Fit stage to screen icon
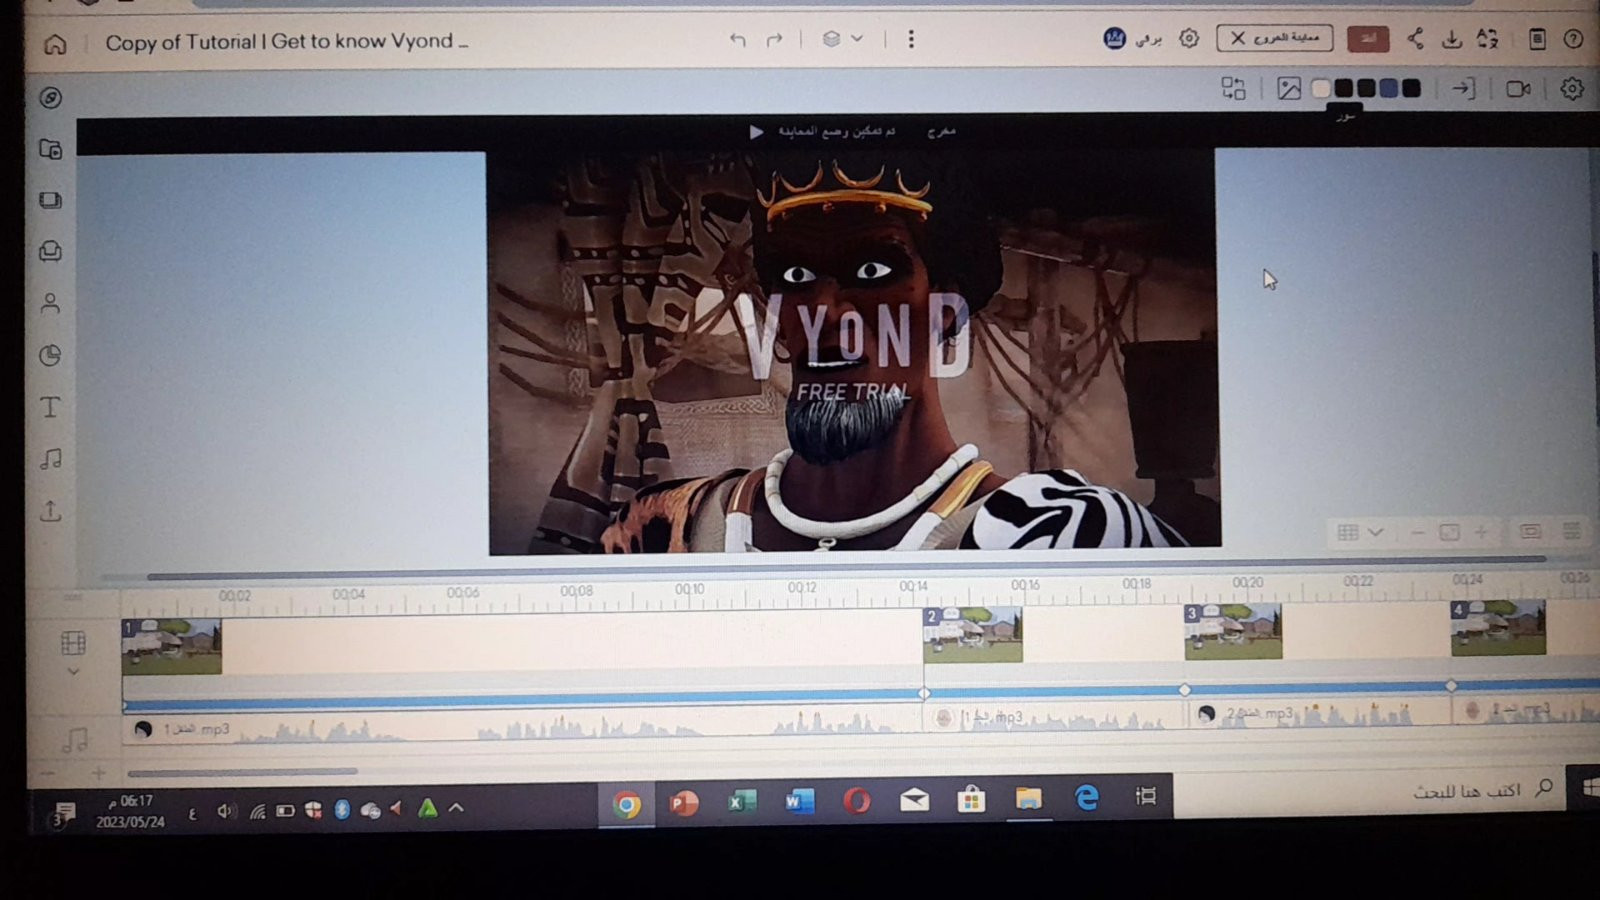Image resolution: width=1600 pixels, height=900 pixels. point(1449,533)
